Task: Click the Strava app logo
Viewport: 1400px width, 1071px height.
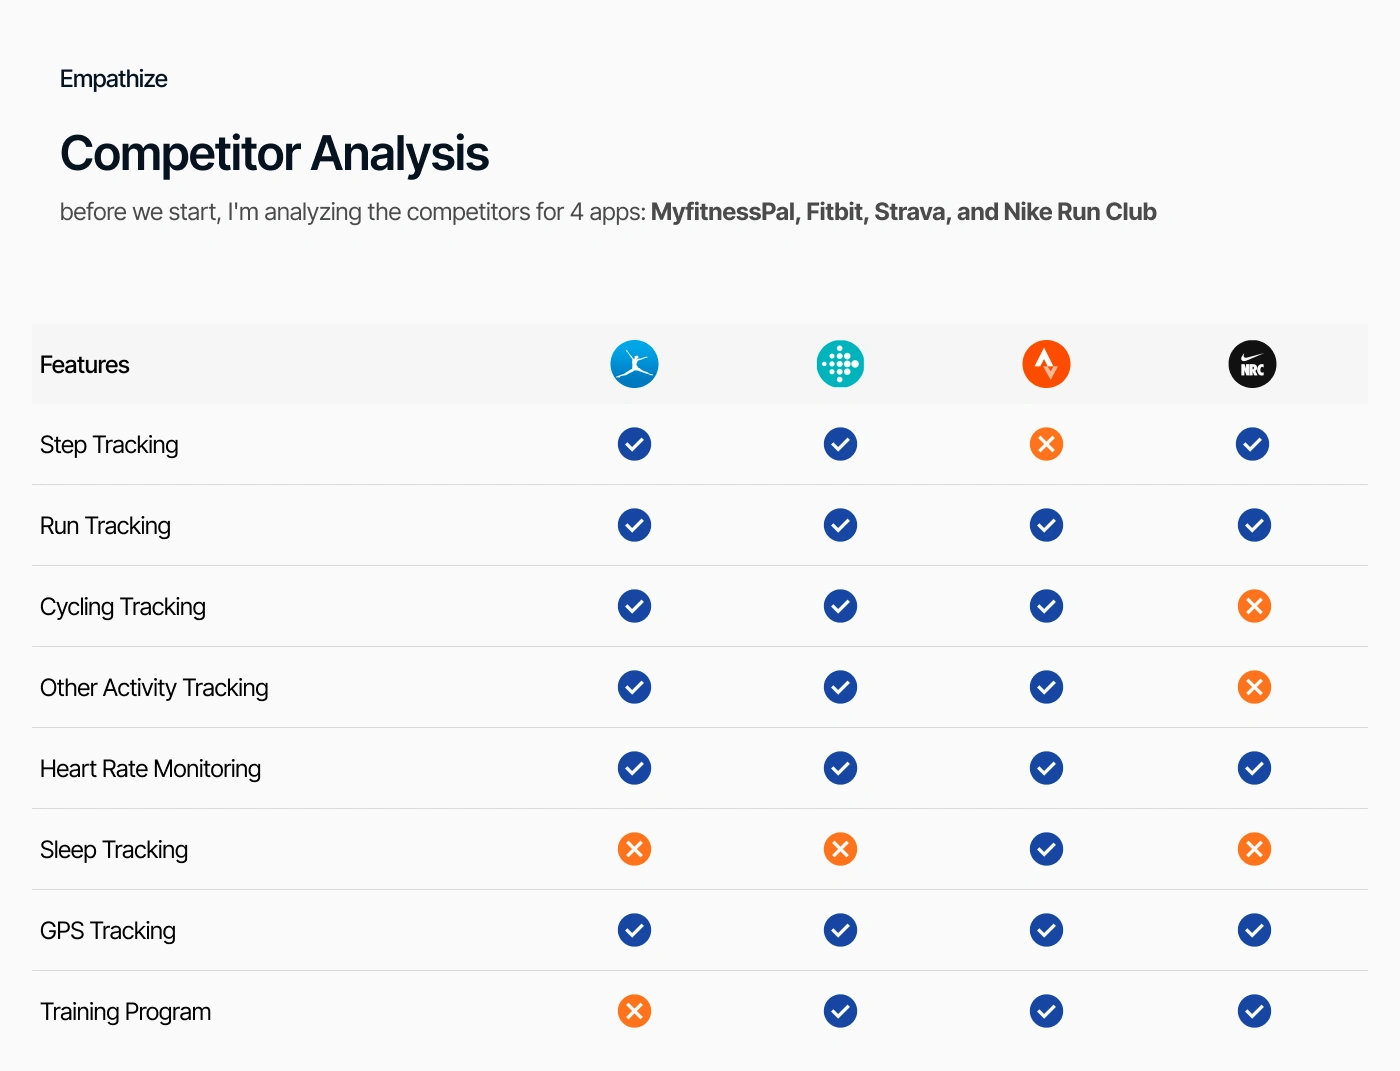Action: tap(1046, 365)
